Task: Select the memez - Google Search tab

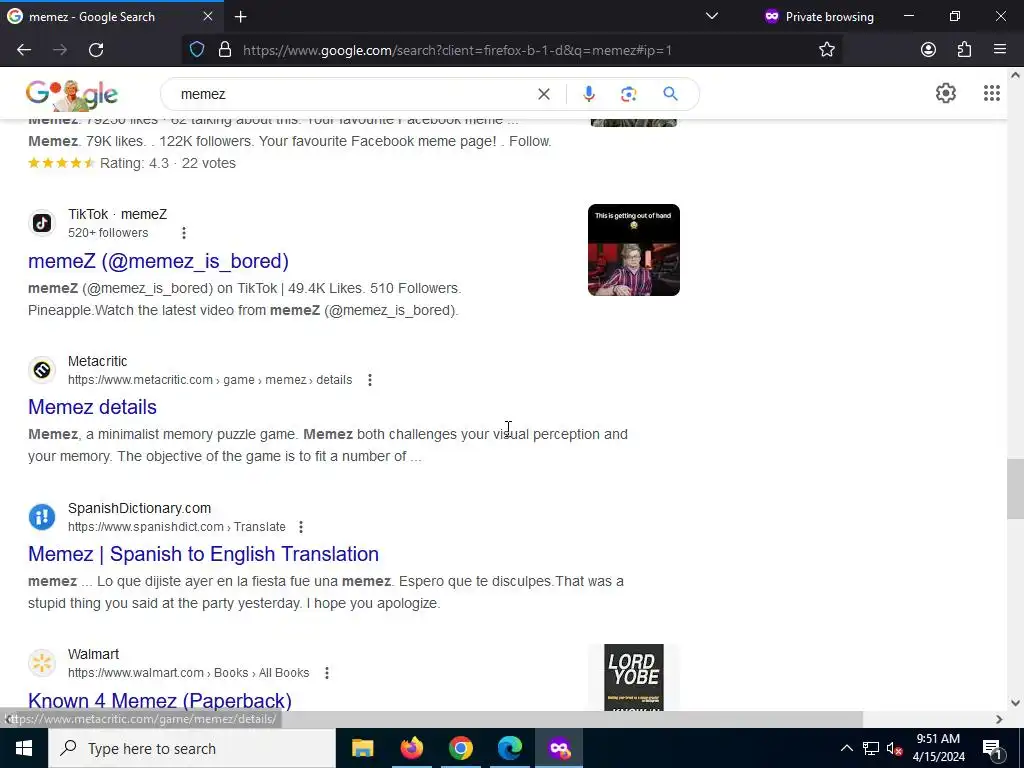Action: (x=111, y=17)
